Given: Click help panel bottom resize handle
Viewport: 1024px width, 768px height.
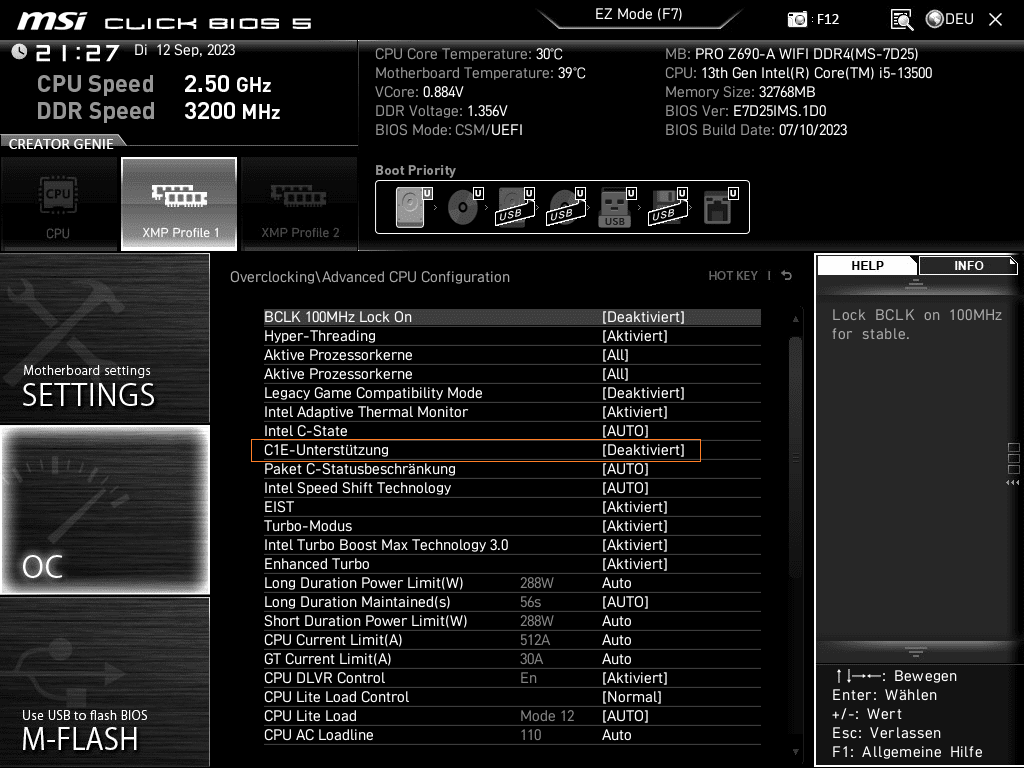Looking at the screenshot, I should pyautogui.click(x=916, y=651).
